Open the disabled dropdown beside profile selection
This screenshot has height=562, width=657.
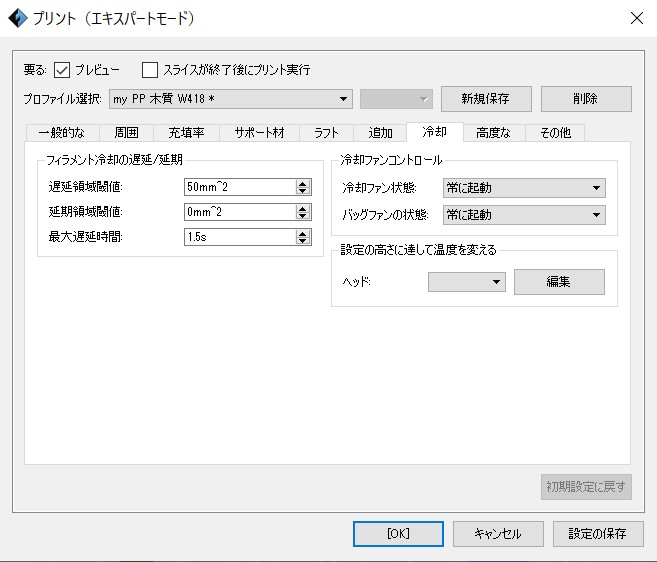pos(396,99)
